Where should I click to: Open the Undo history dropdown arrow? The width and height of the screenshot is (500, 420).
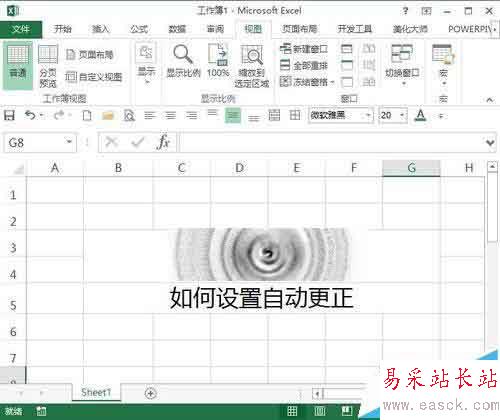(x=42, y=116)
